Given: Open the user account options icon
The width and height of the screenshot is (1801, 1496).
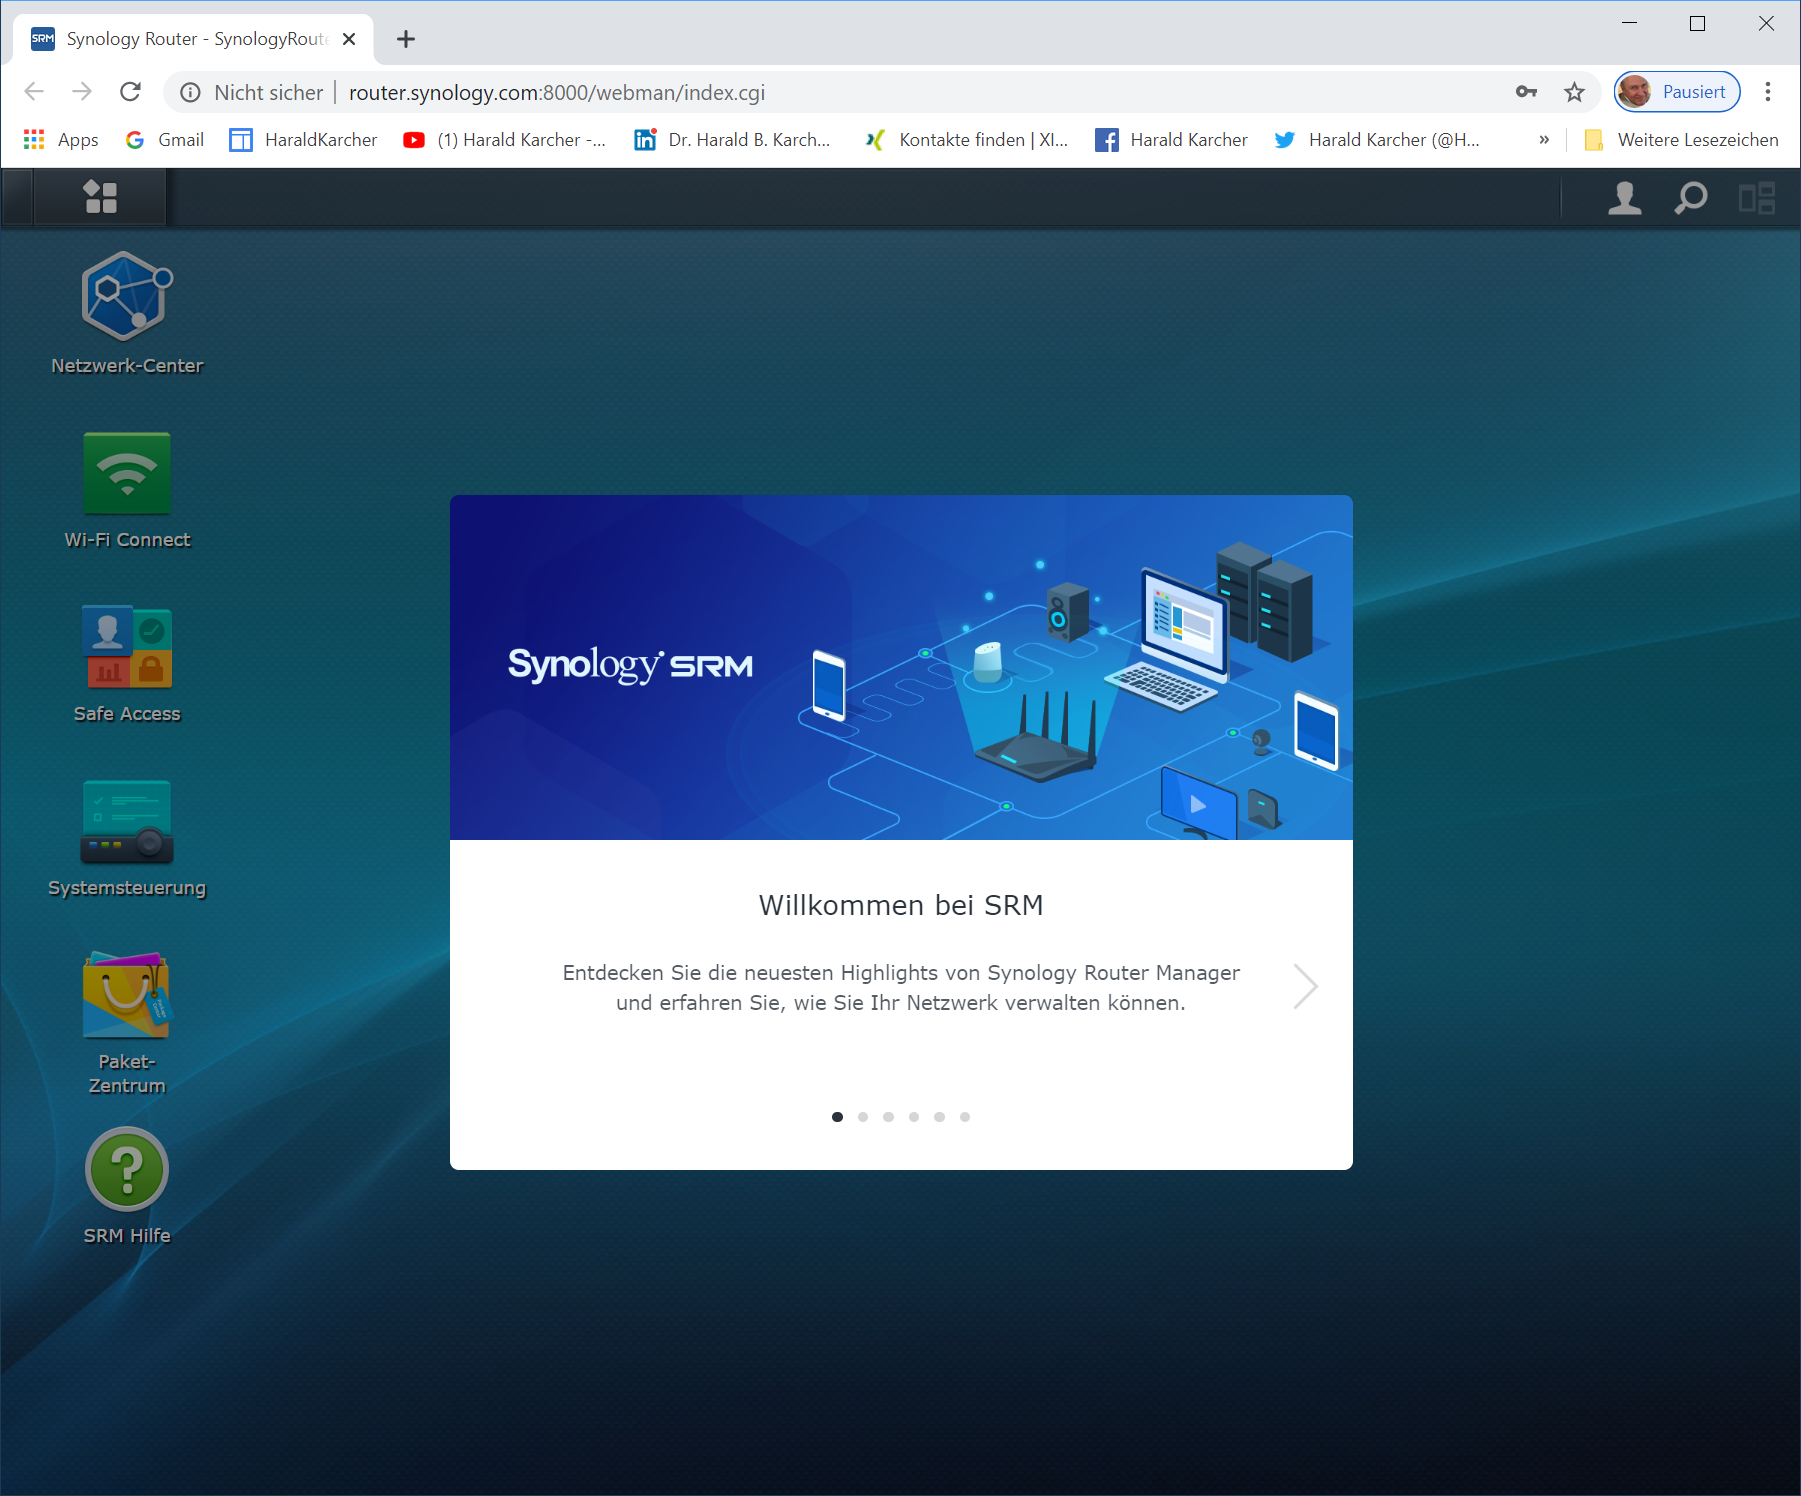Looking at the screenshot, I should [x=1625, y=198].
